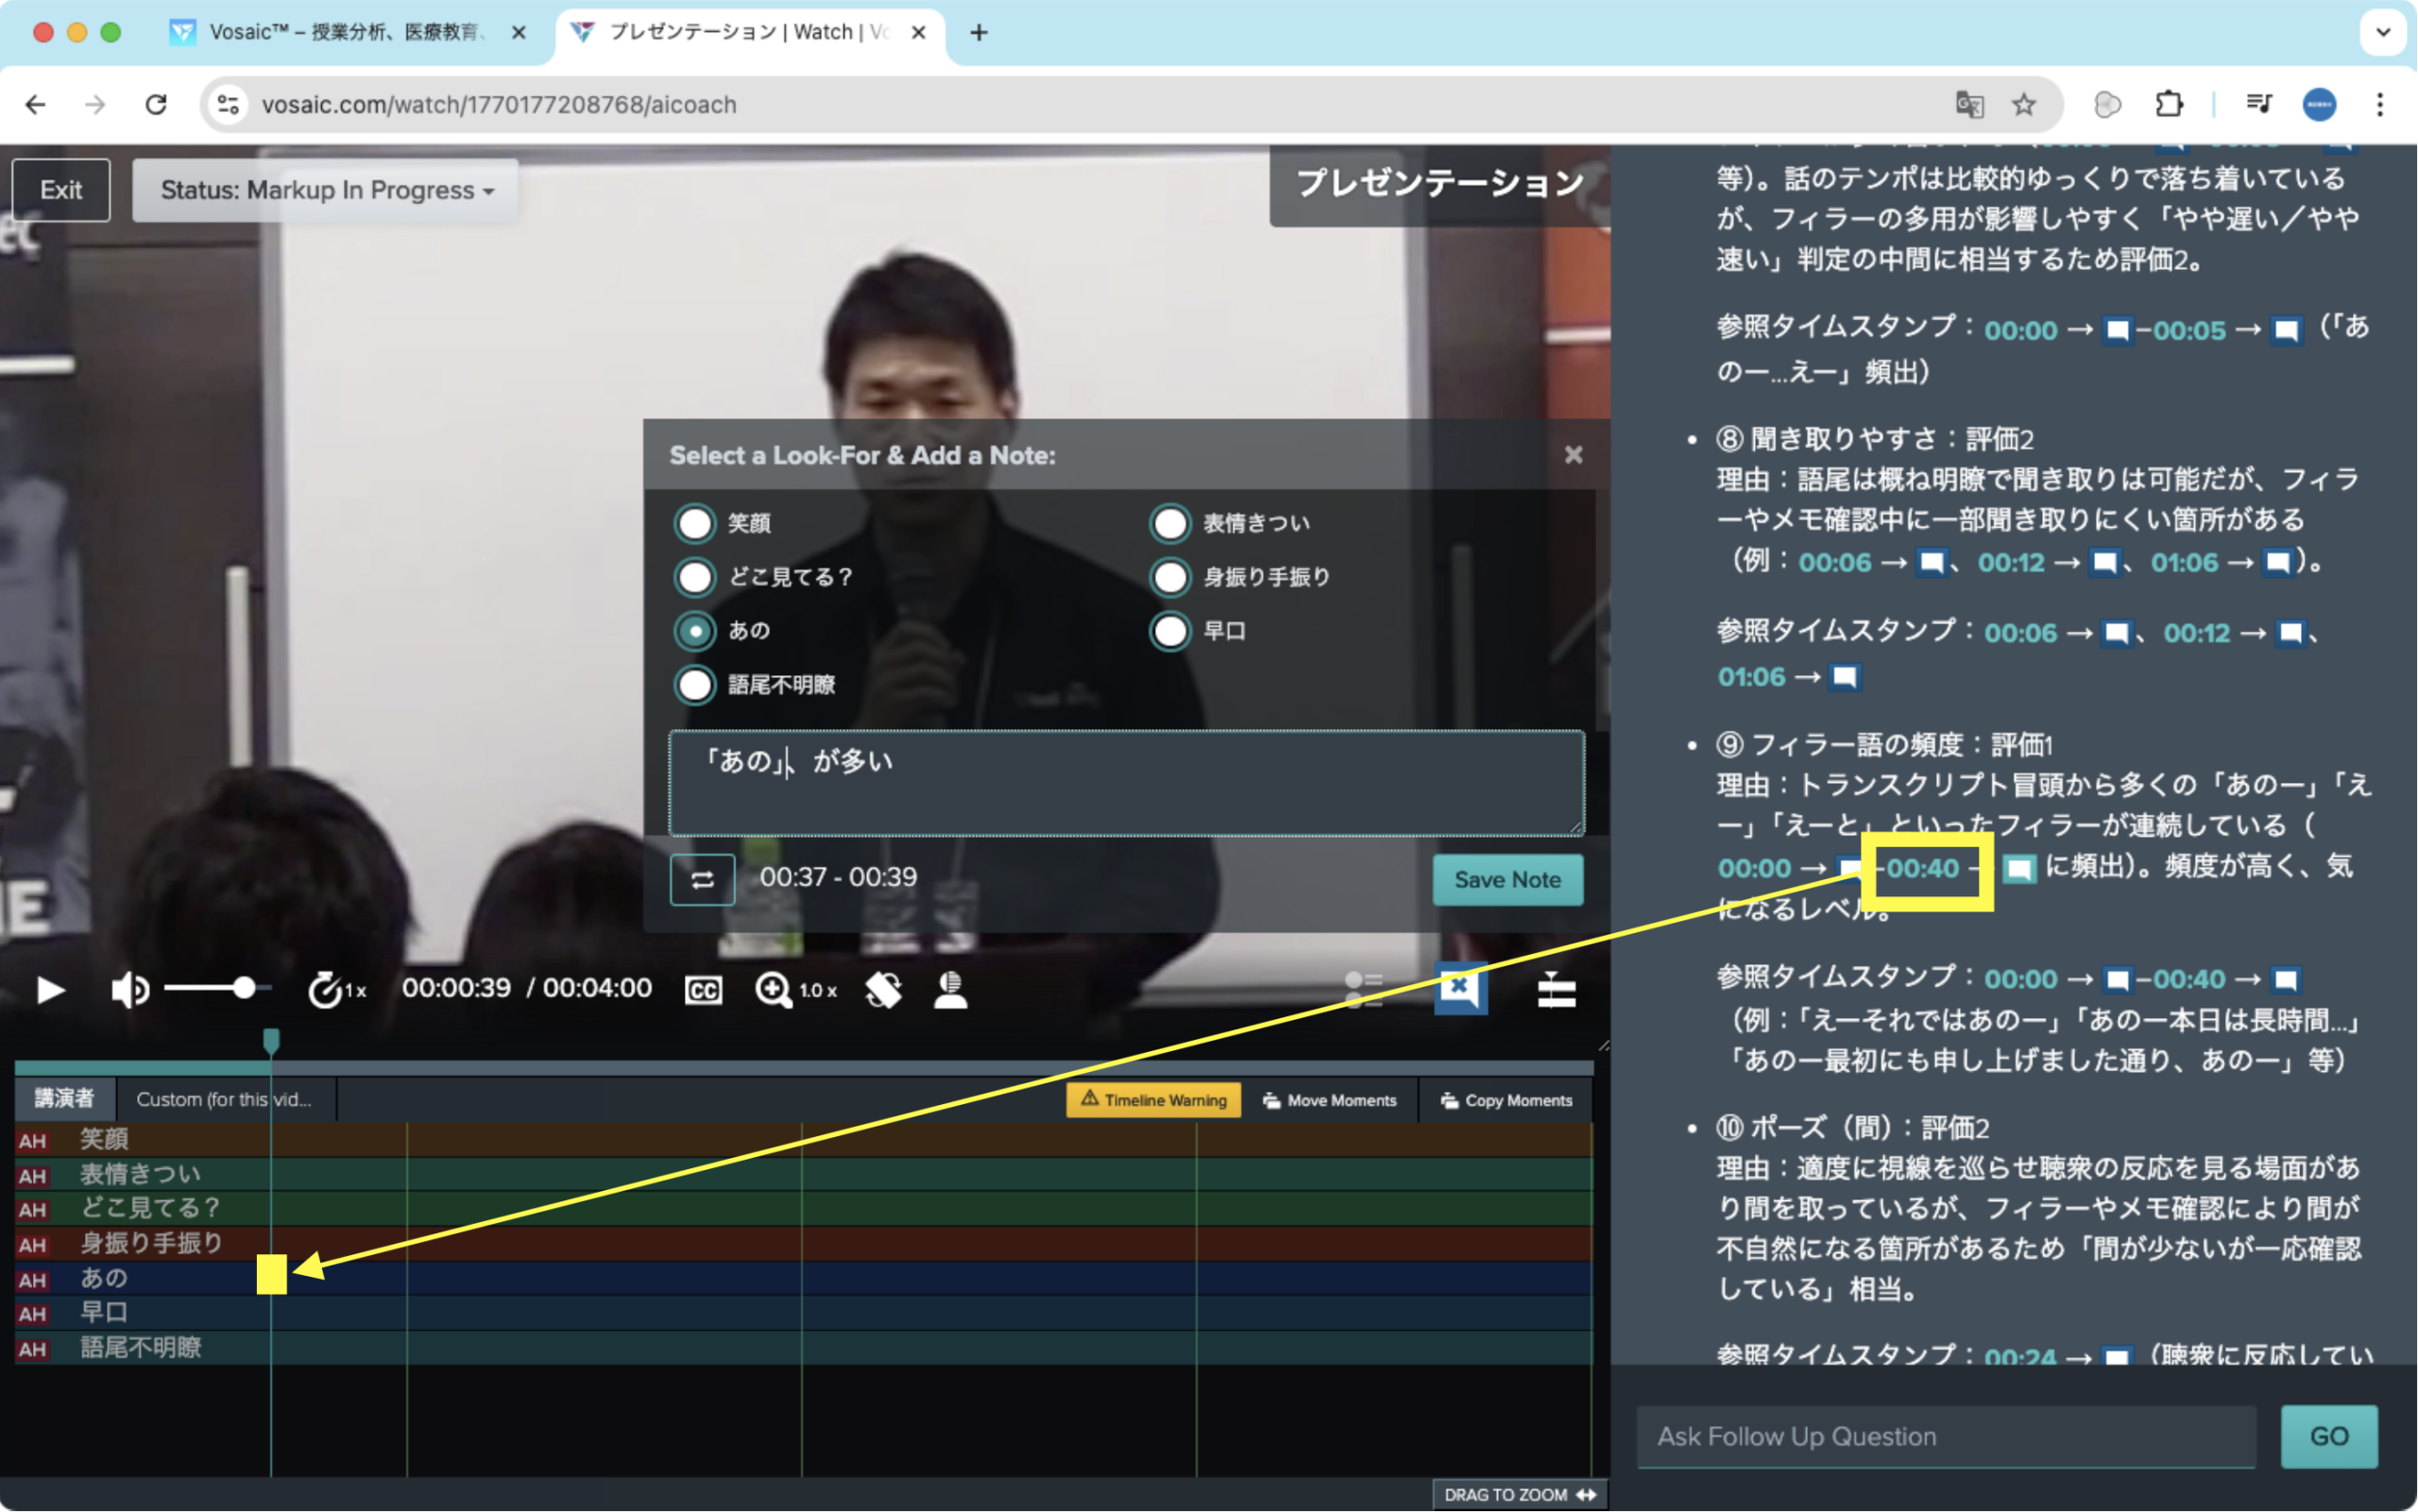Select the 早口 radio option
Viewport: 2418px width, 1512px height.
[x=1170, y=631]
